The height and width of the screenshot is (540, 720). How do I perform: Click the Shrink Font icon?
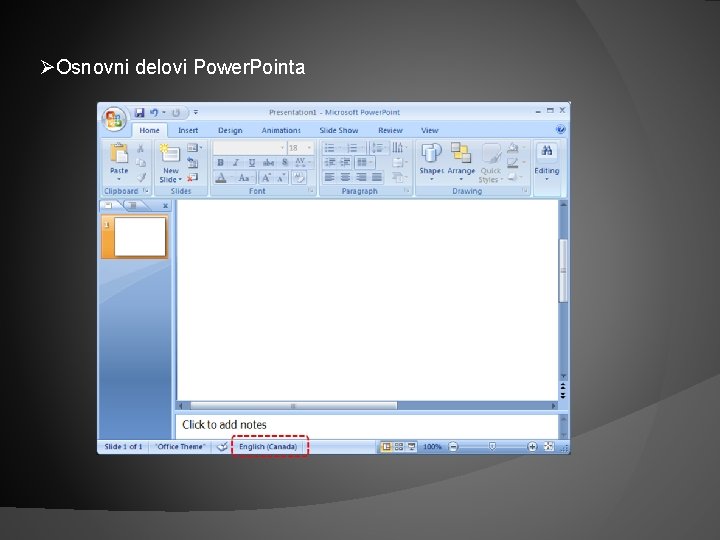pyautogui.click(x=281, y=178)
